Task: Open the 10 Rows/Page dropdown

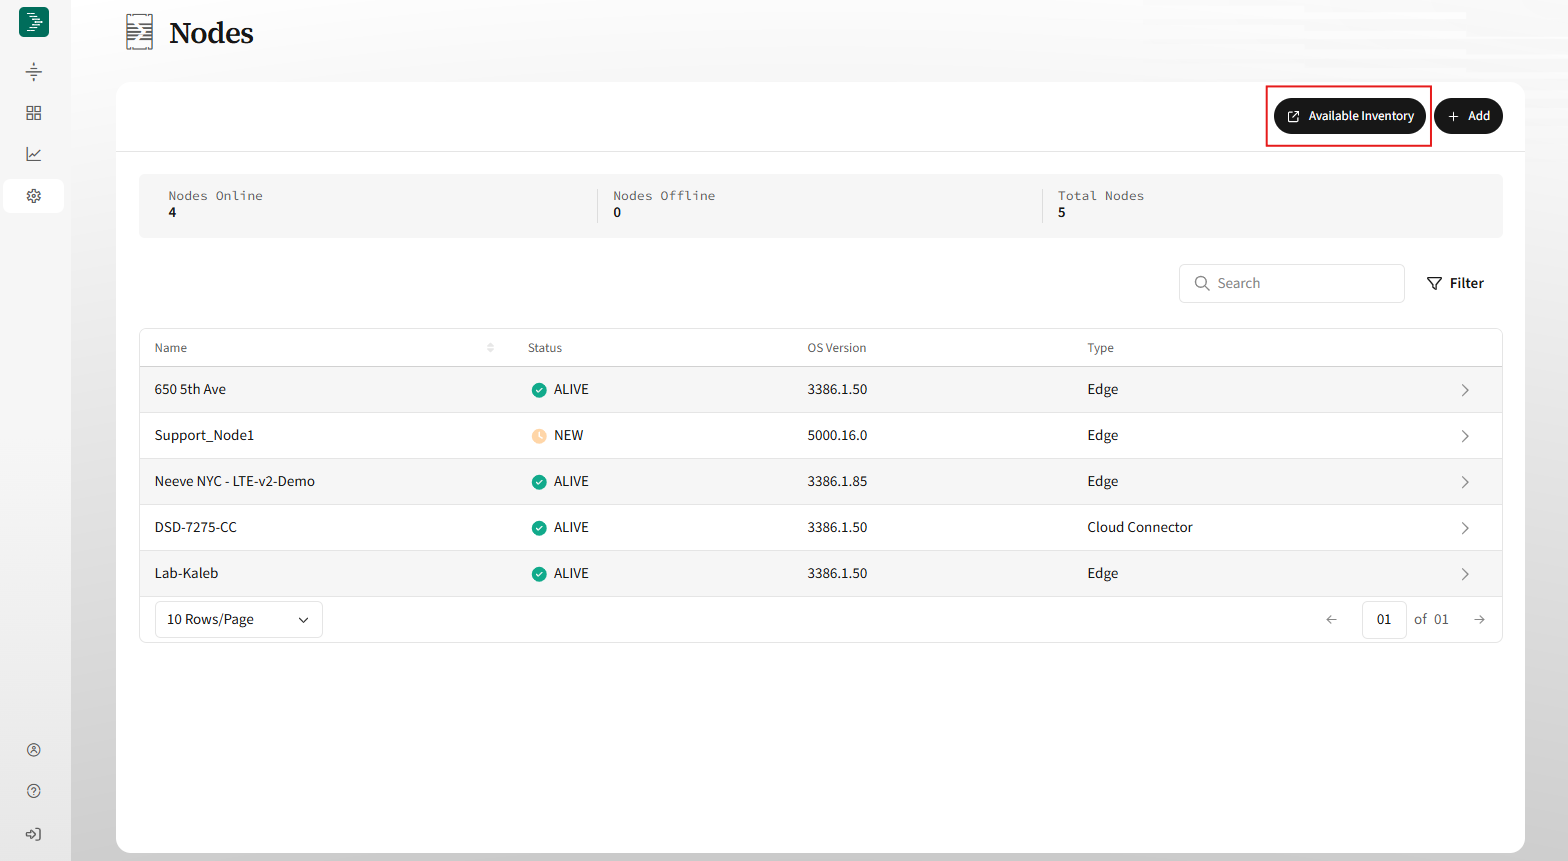Action: pyautogui.click(x=239, y=619)
